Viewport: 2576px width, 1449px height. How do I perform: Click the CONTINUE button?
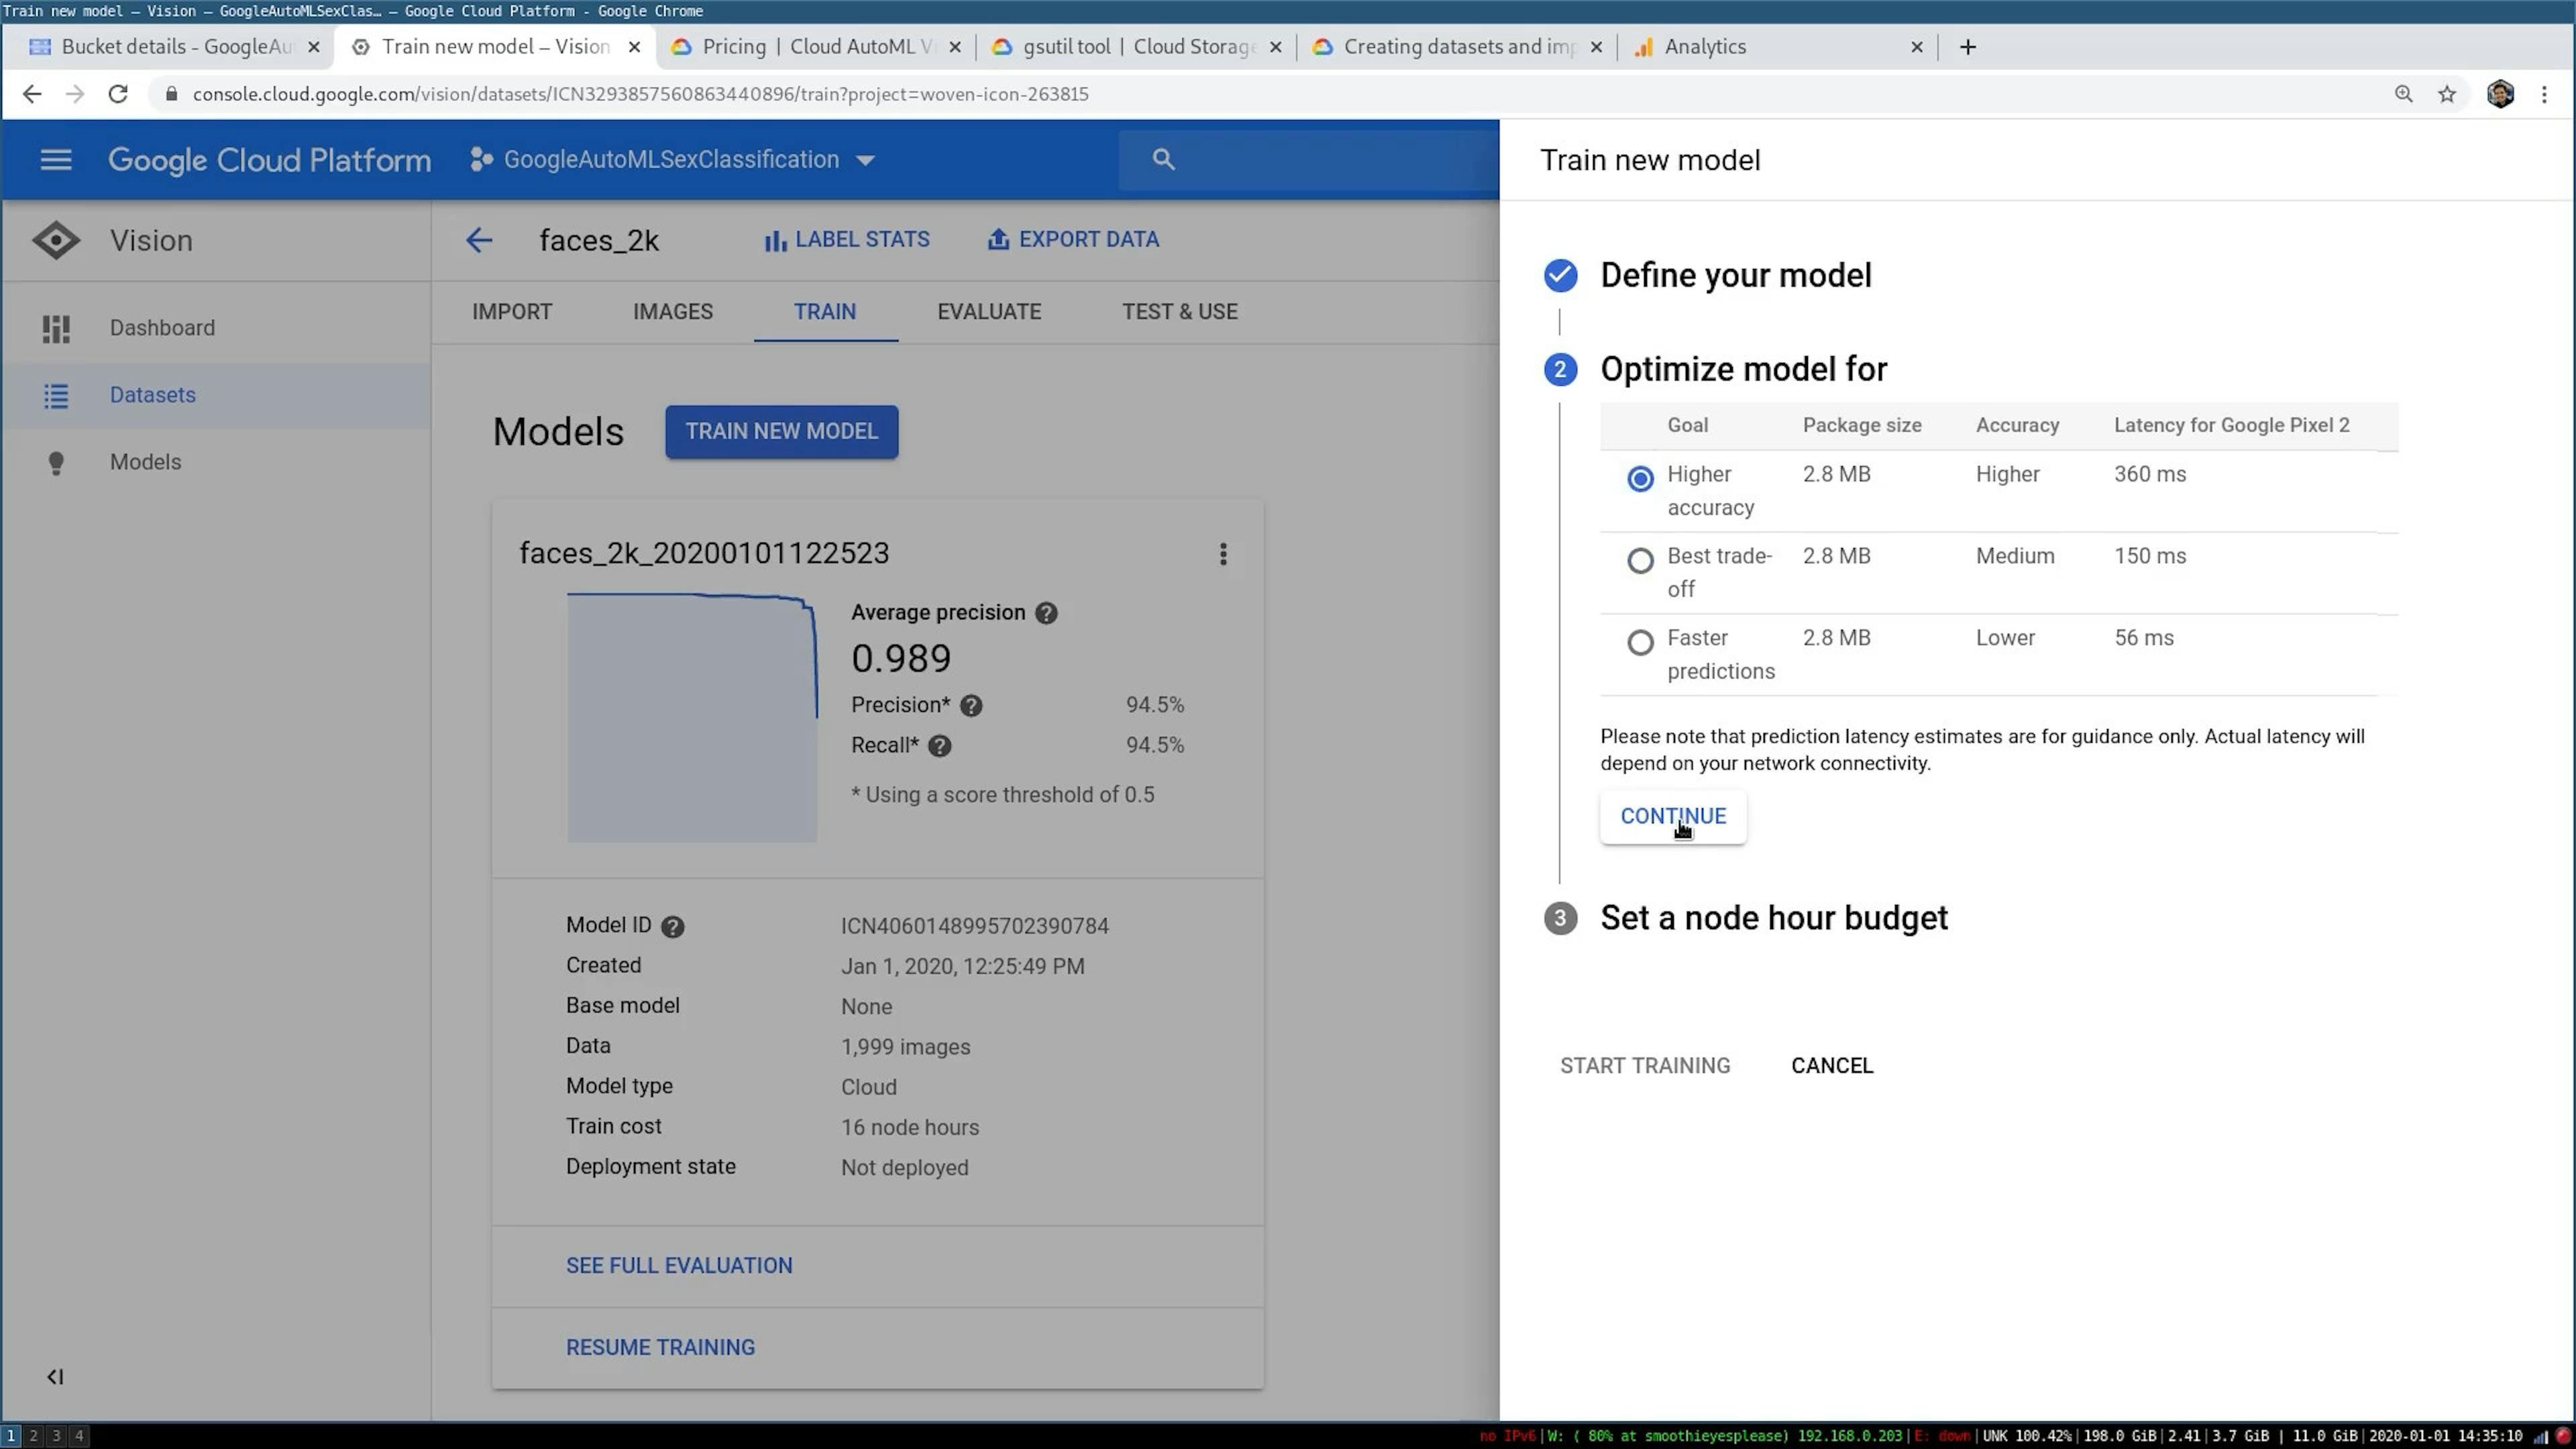(x=1673, y=817)
